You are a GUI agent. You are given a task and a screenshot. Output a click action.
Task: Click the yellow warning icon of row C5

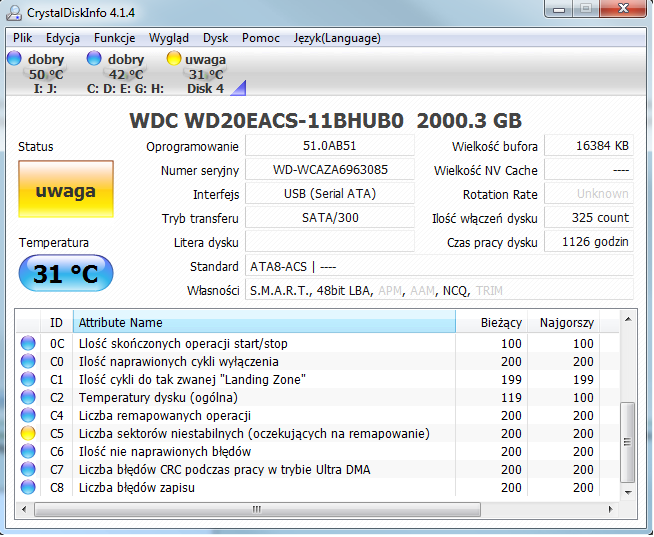[x=28, y=433]
